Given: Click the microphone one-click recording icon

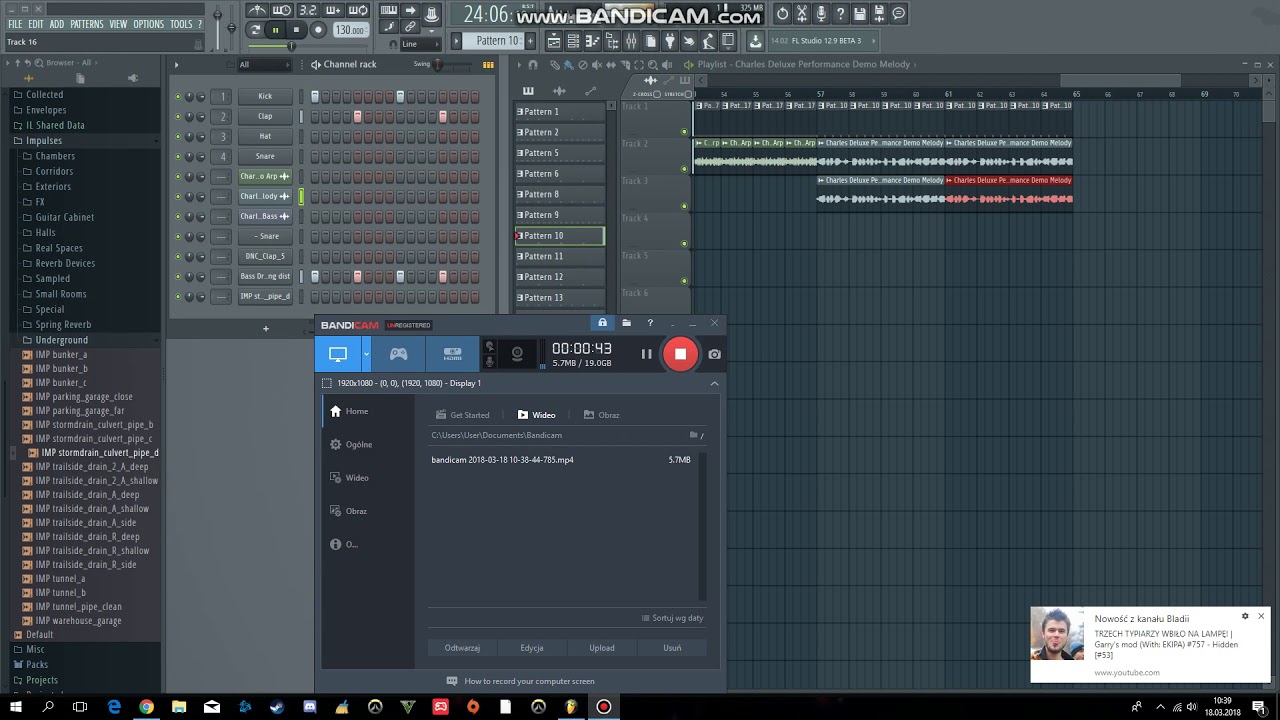Looking at the screenshot, I should pos(821,13).
